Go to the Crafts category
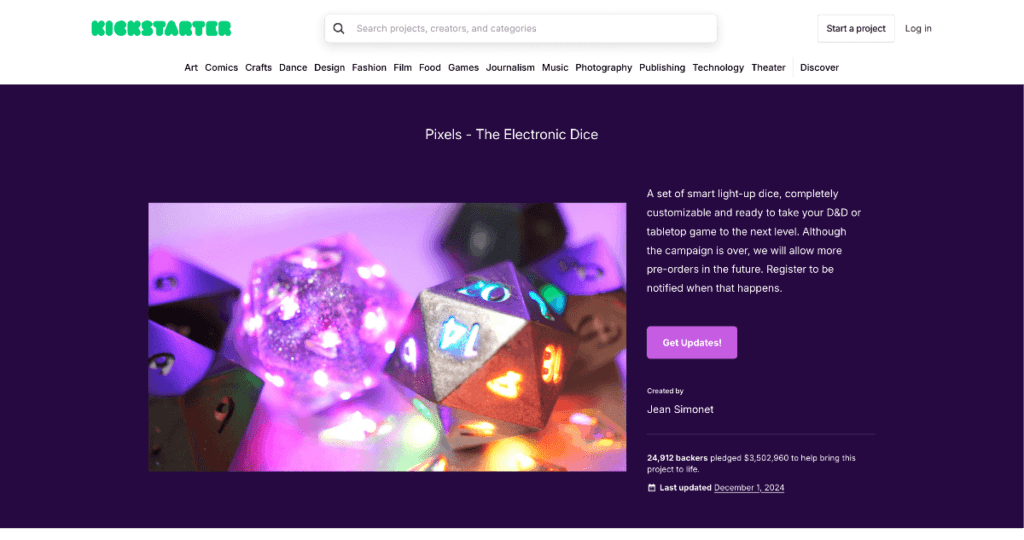The width and height of the screenshot is (1024, 540). coord(258,68)
